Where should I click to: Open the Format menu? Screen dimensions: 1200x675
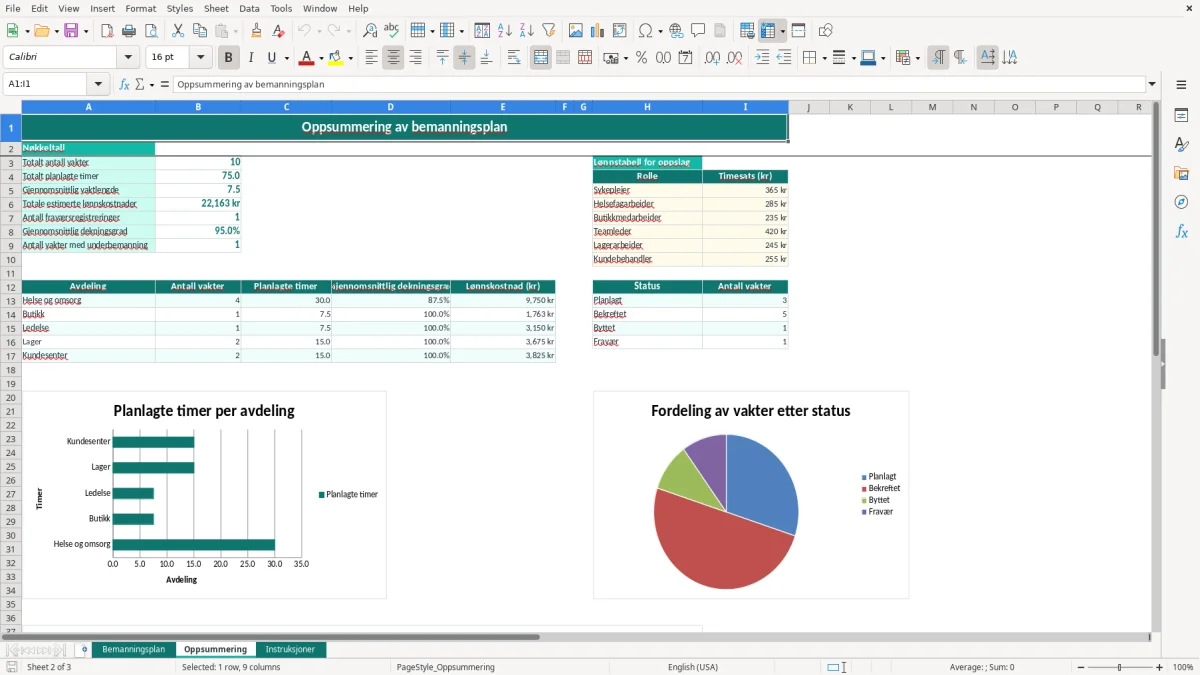[140, 8]
